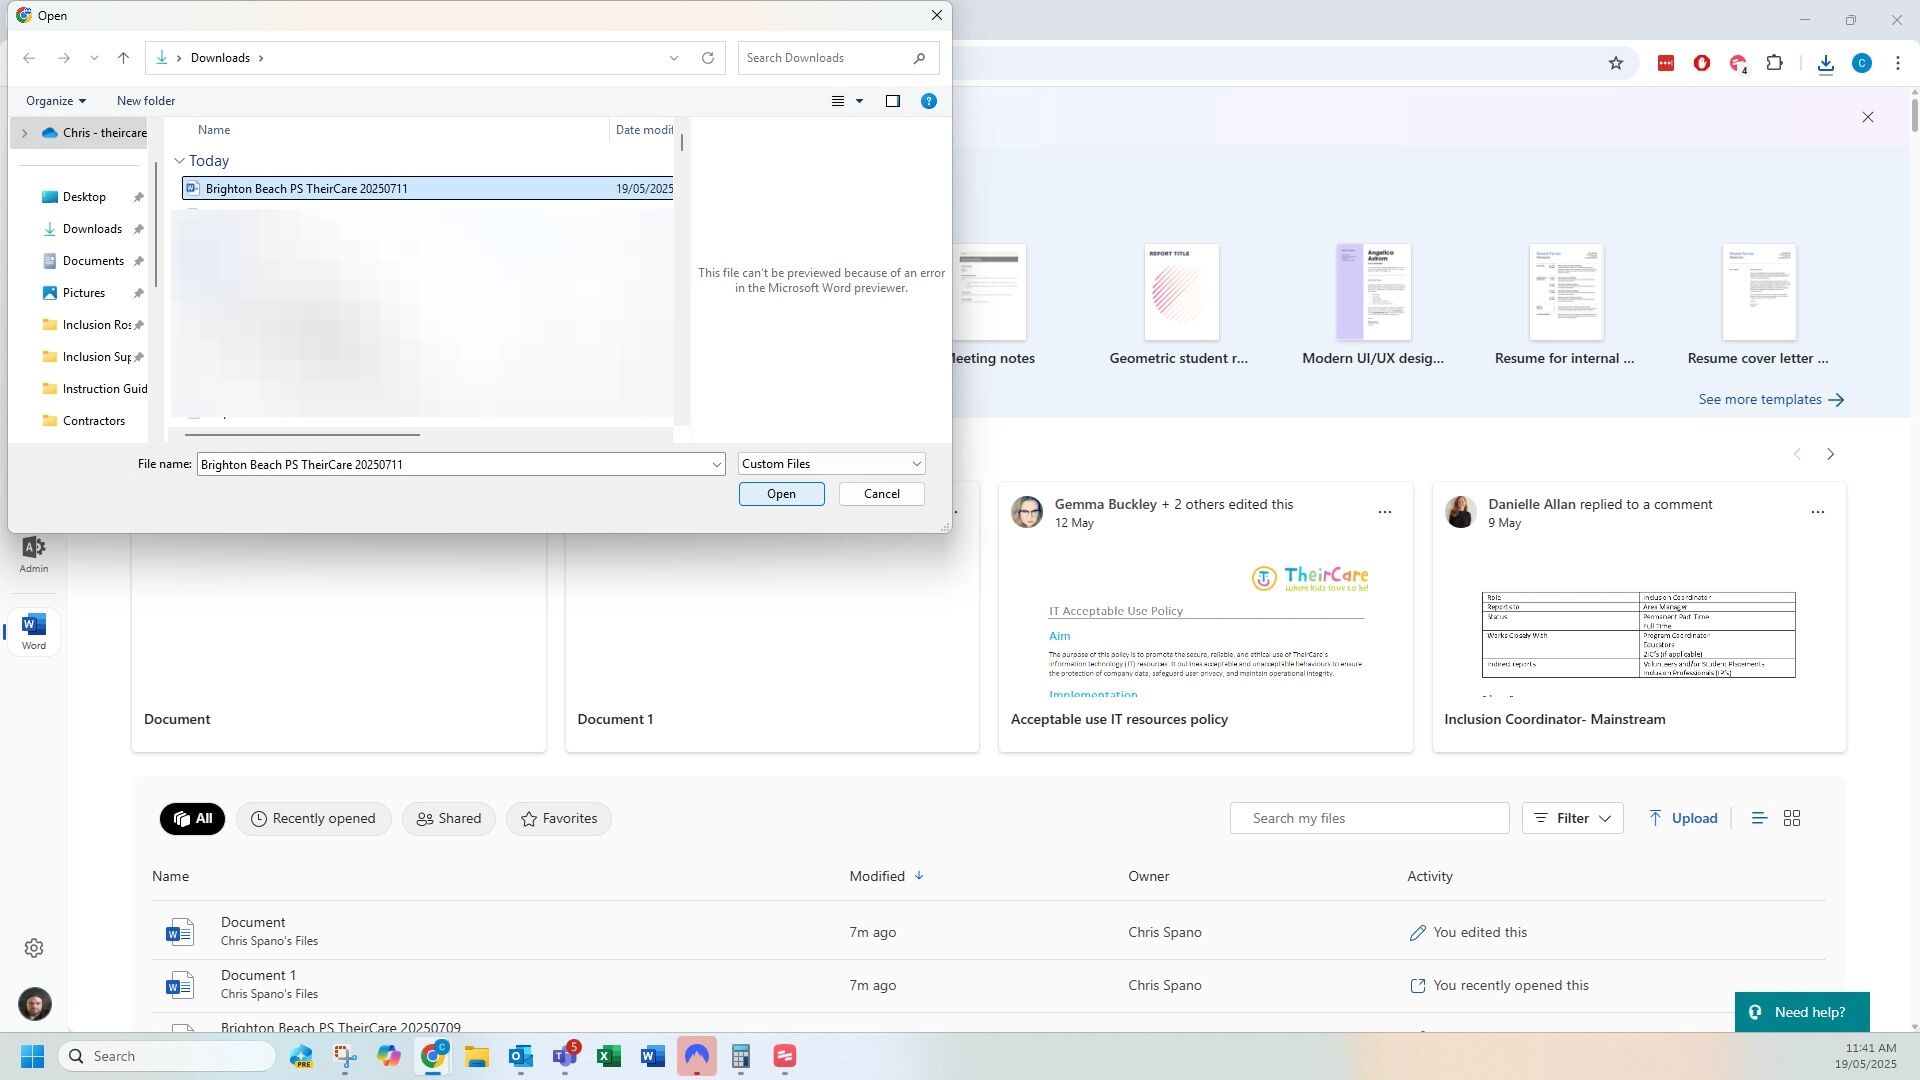Click the settings gear in the sidebar
The image size is (1920, 1080).
click(34, 948)
